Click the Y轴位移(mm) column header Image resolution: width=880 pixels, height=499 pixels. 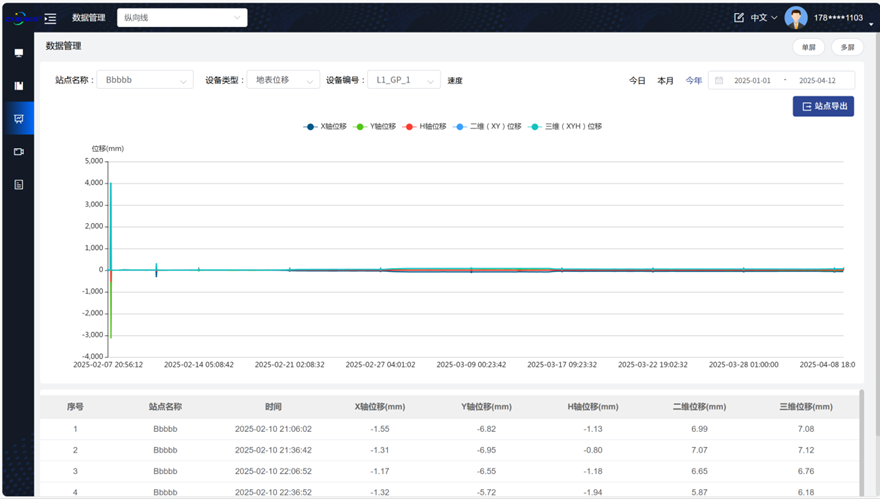coord(487,406)
